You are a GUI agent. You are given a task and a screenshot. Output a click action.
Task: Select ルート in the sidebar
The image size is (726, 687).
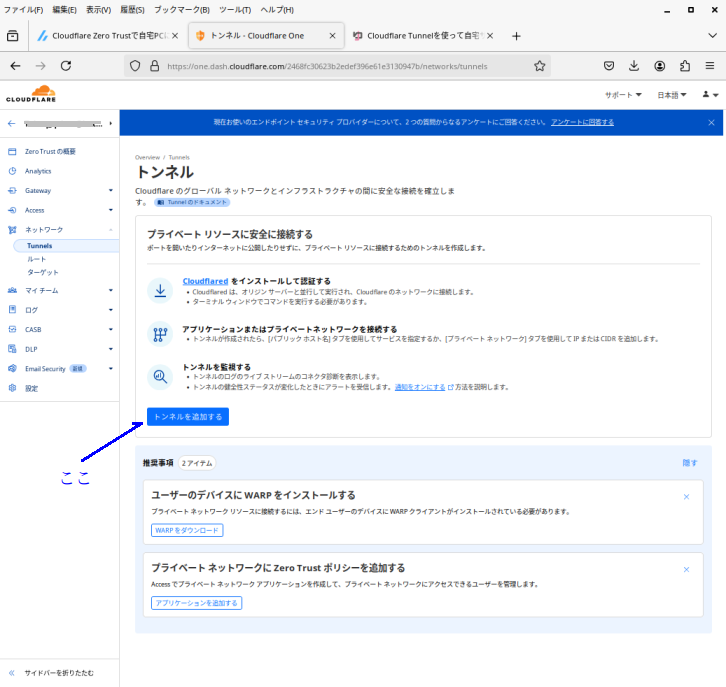[x=37, y=259]
